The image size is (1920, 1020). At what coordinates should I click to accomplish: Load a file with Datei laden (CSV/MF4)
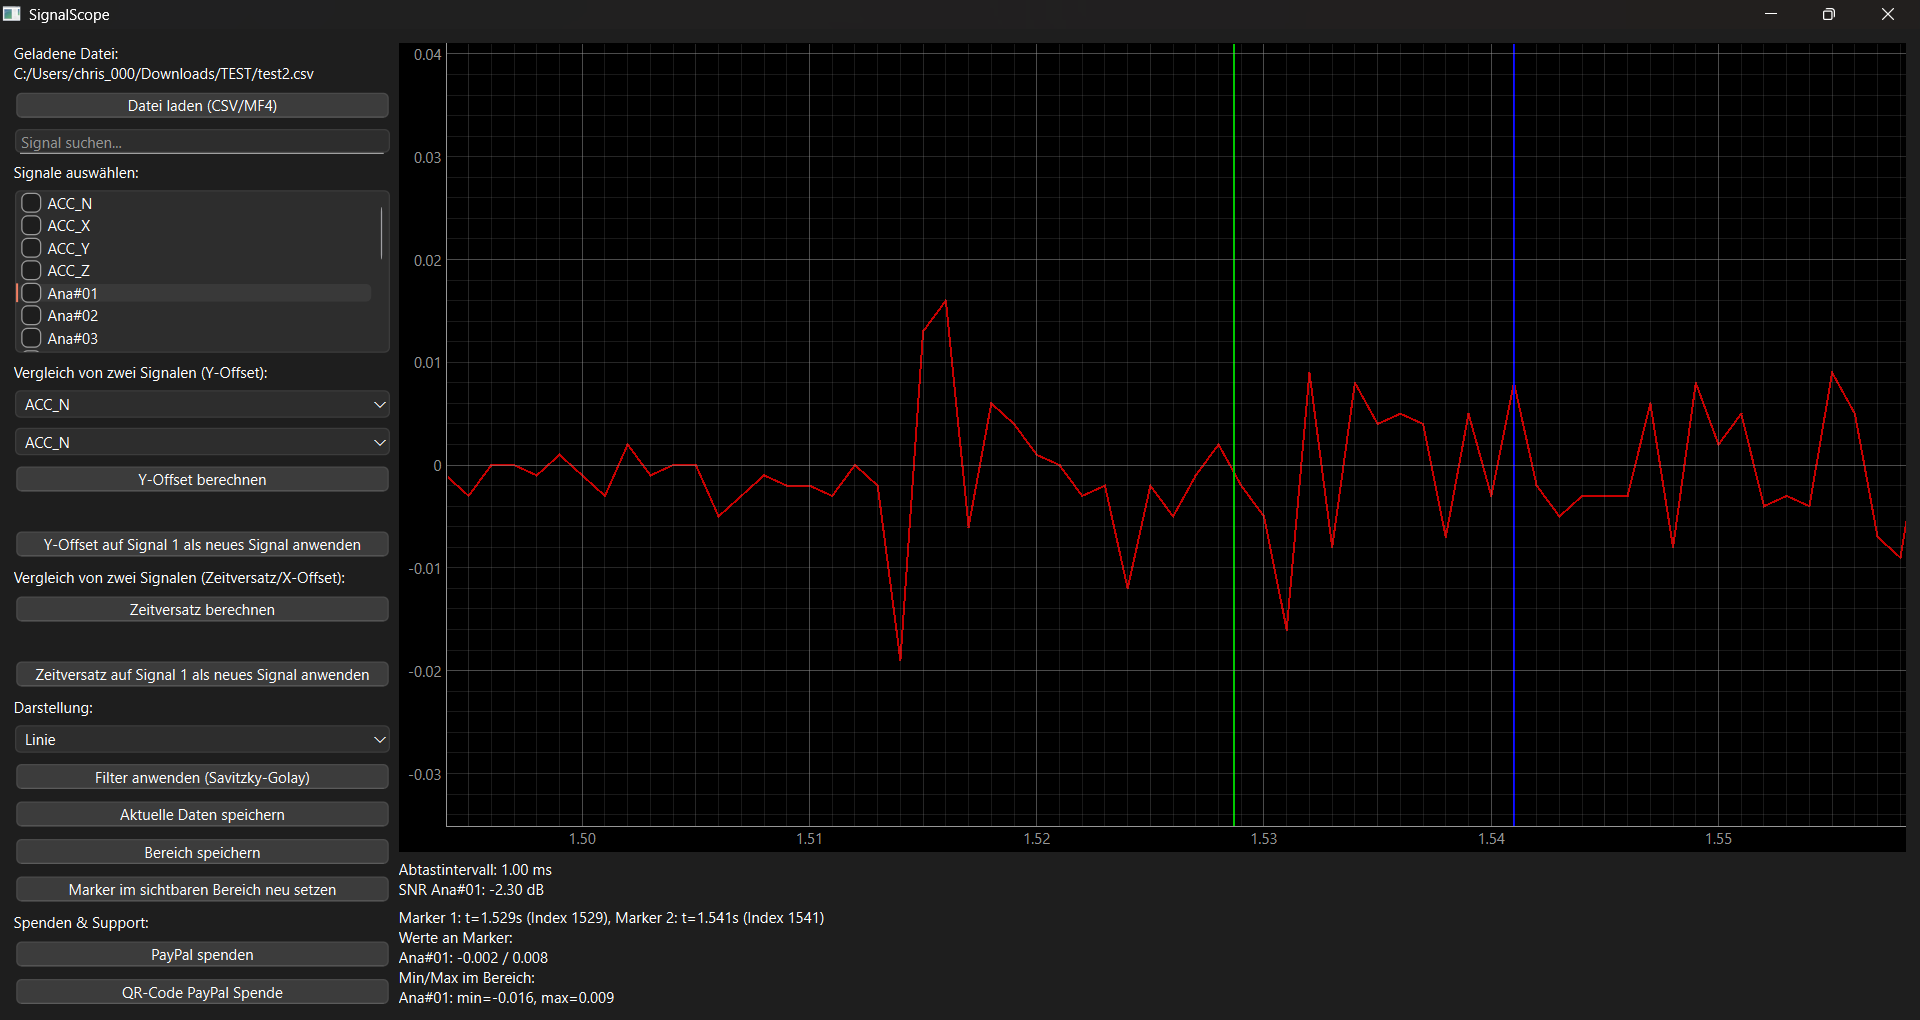tap(202, 106)
